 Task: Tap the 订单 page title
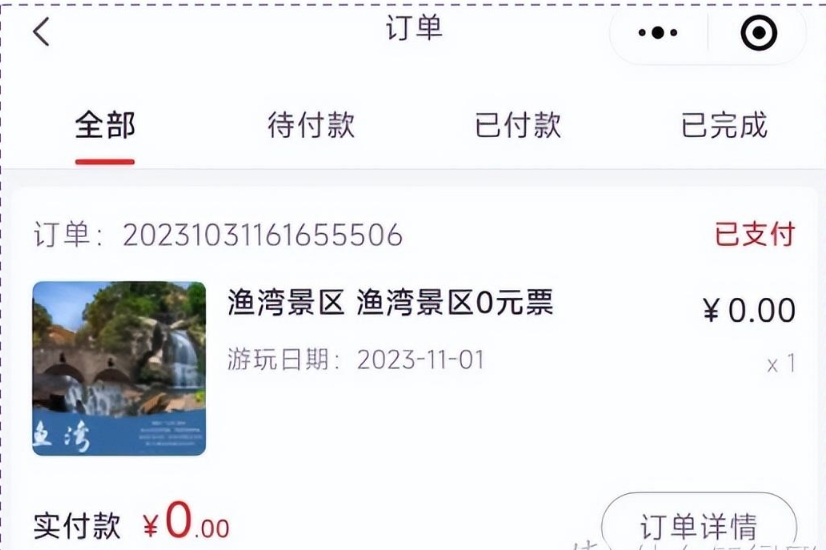(414, 28)
